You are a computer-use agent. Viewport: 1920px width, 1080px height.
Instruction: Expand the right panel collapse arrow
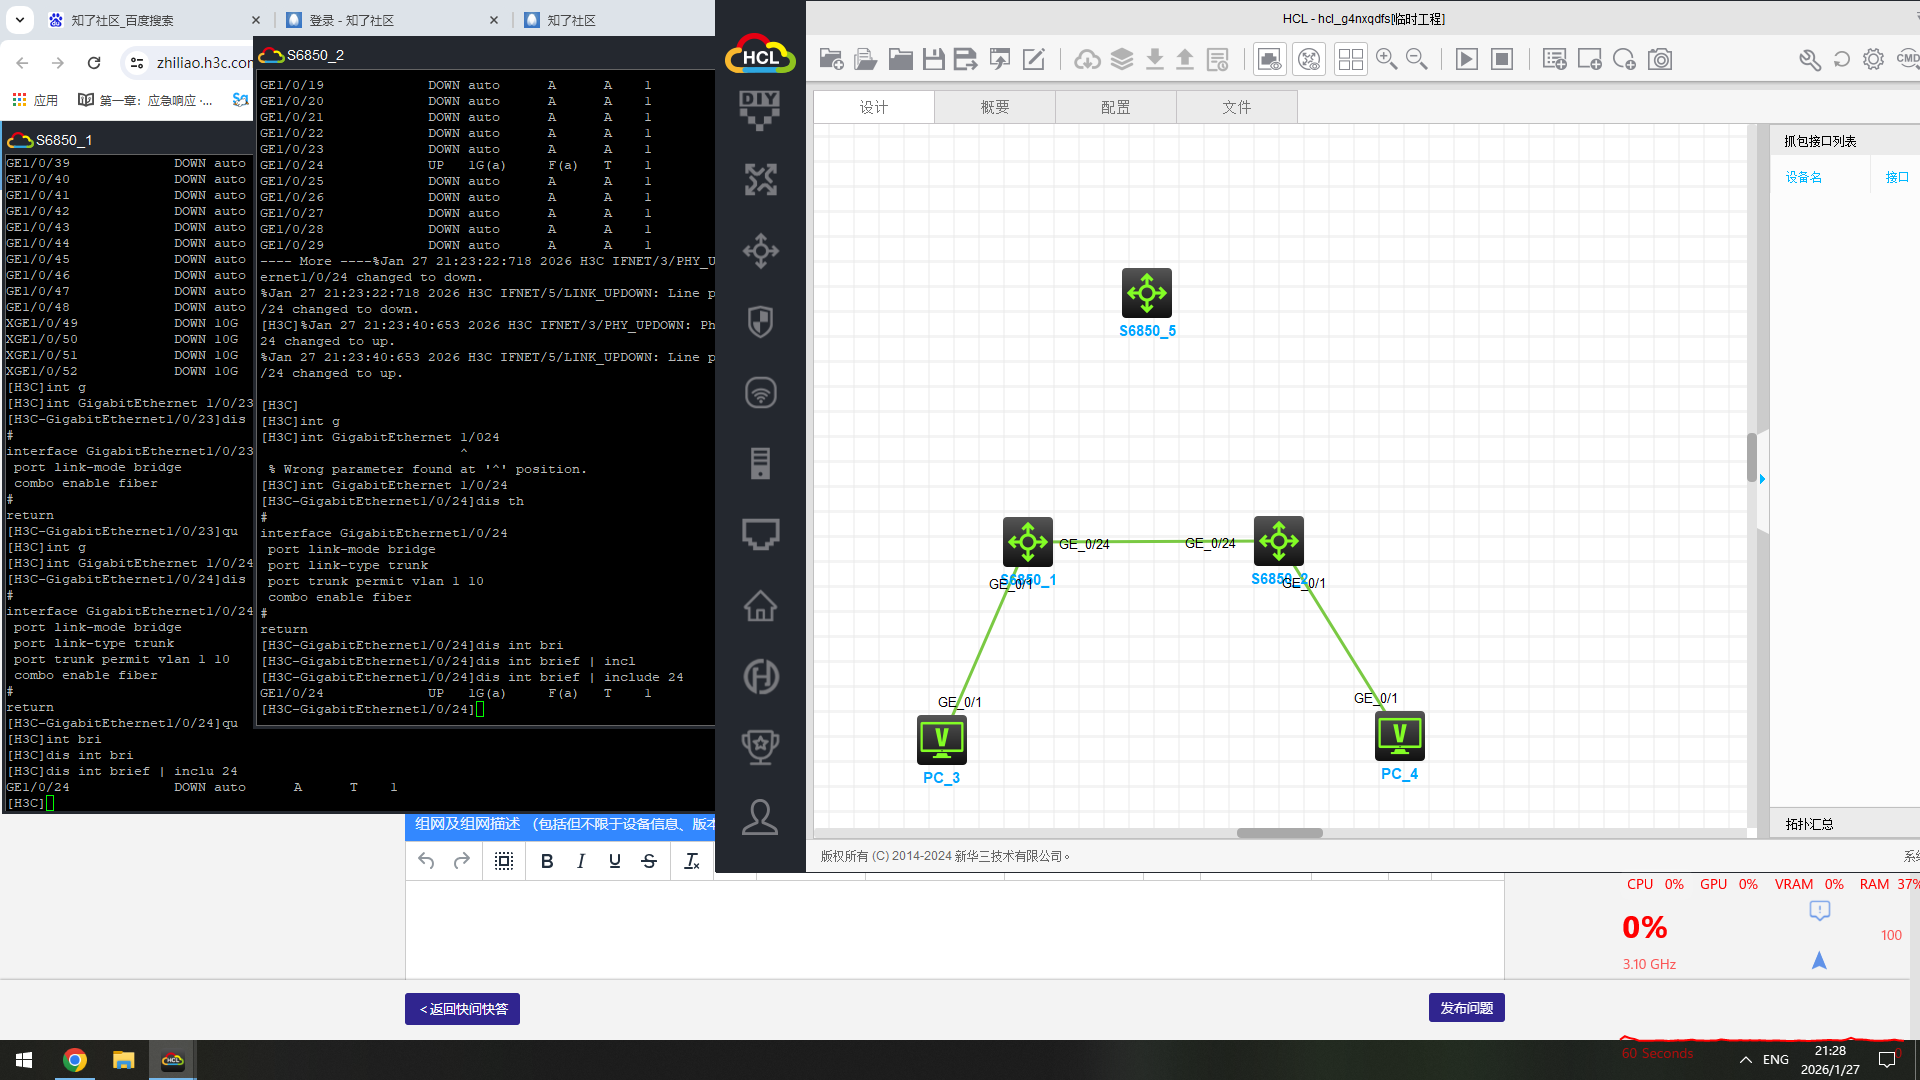point(1762,479)
